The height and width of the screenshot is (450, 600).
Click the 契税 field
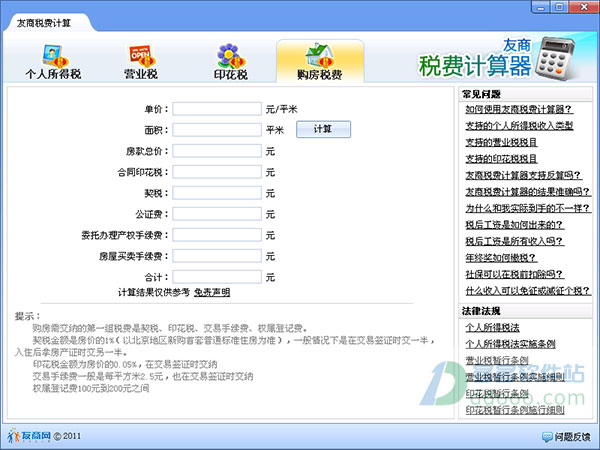coord(217,193)
